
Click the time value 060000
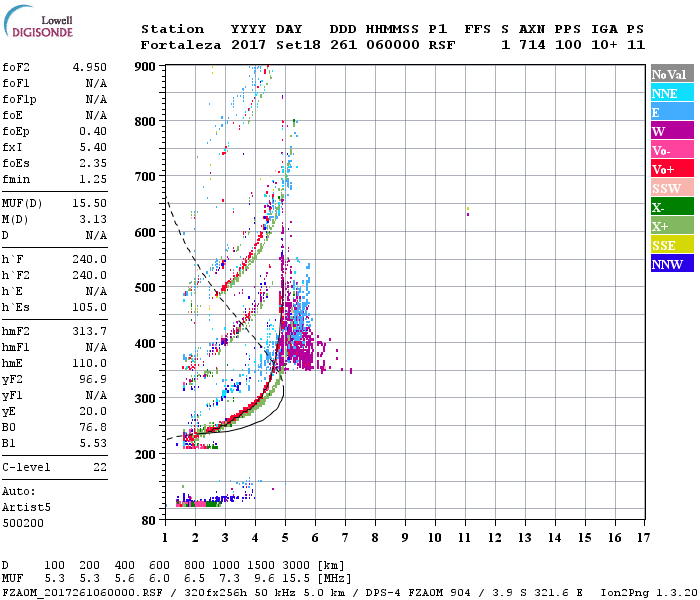pyautogui.click(x=393, y=45)
